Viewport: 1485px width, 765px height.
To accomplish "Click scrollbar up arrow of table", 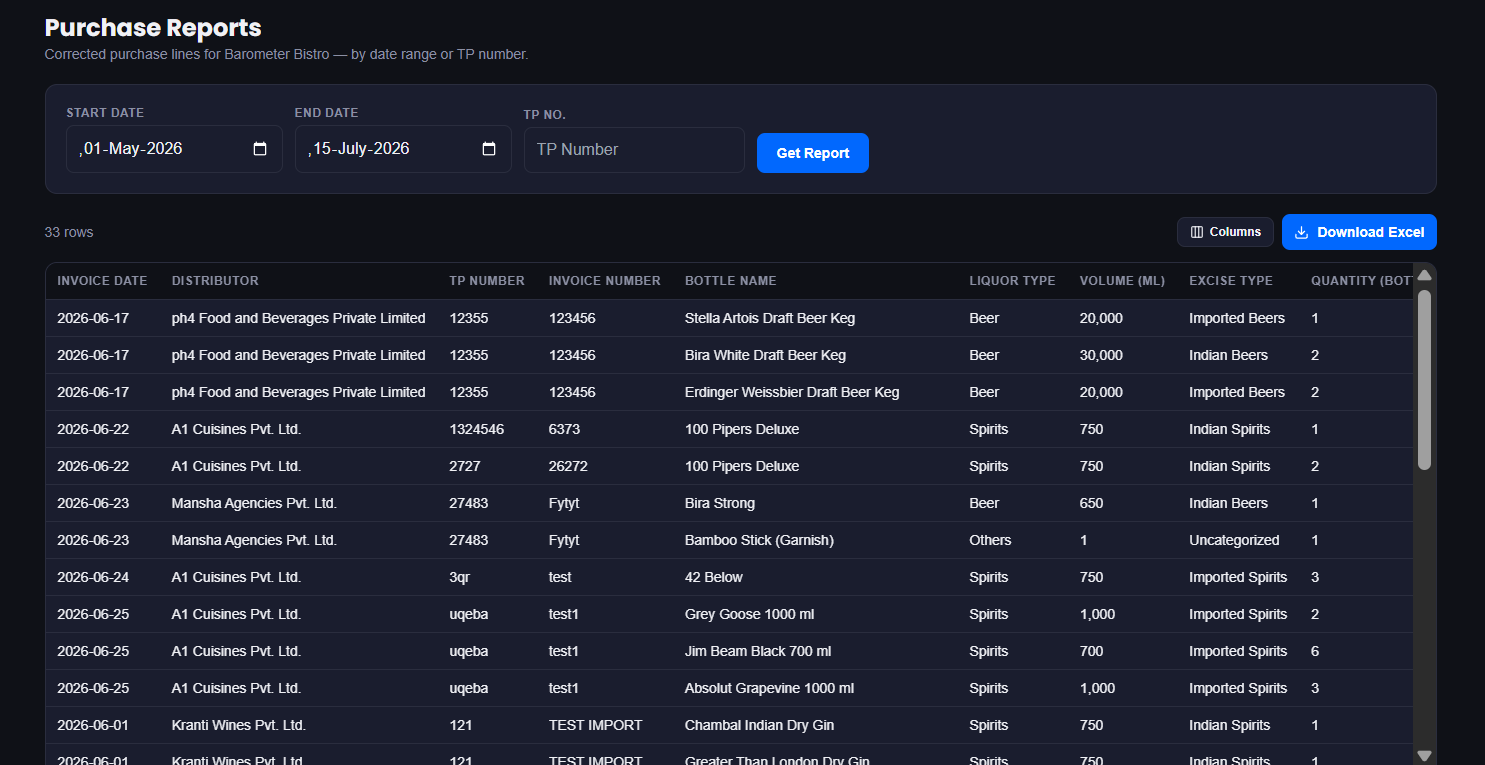I will click(1425, 275).
